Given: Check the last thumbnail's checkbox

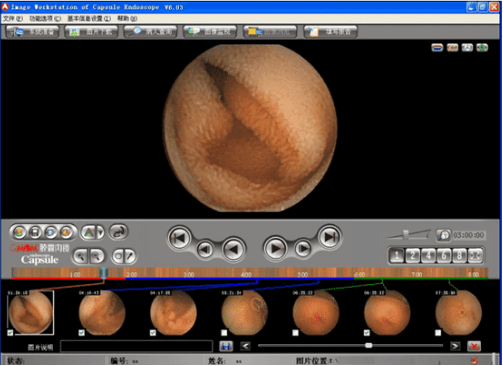Looking at the screenshot, I should [438, 332].
